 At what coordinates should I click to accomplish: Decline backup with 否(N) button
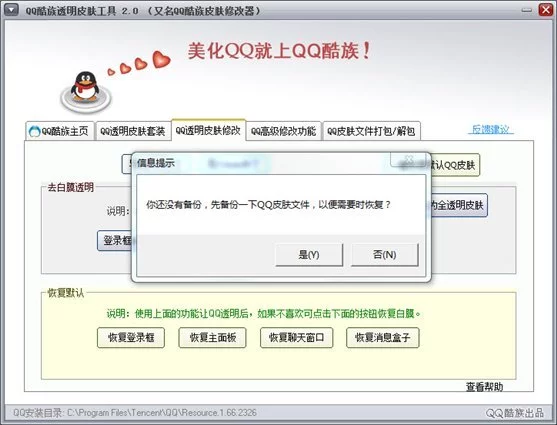[385, 254]
